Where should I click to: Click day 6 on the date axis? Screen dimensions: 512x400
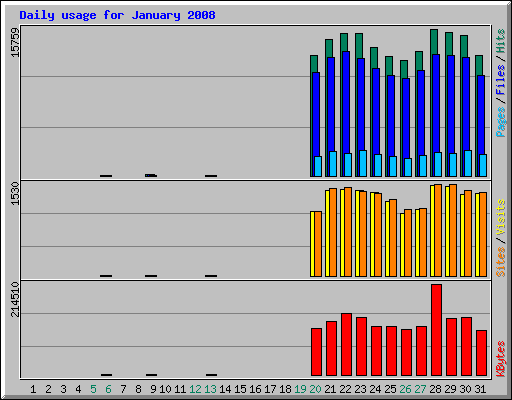click(108, 389)
